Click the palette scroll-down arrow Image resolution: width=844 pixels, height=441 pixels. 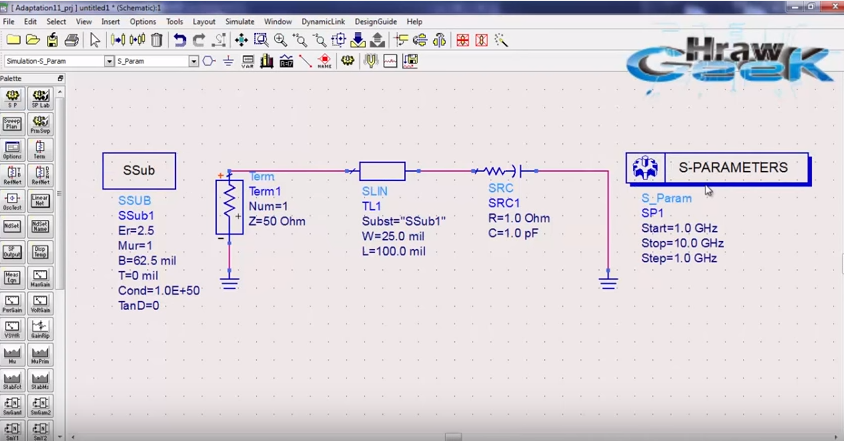pyautogui.click(x=60, y=437)
